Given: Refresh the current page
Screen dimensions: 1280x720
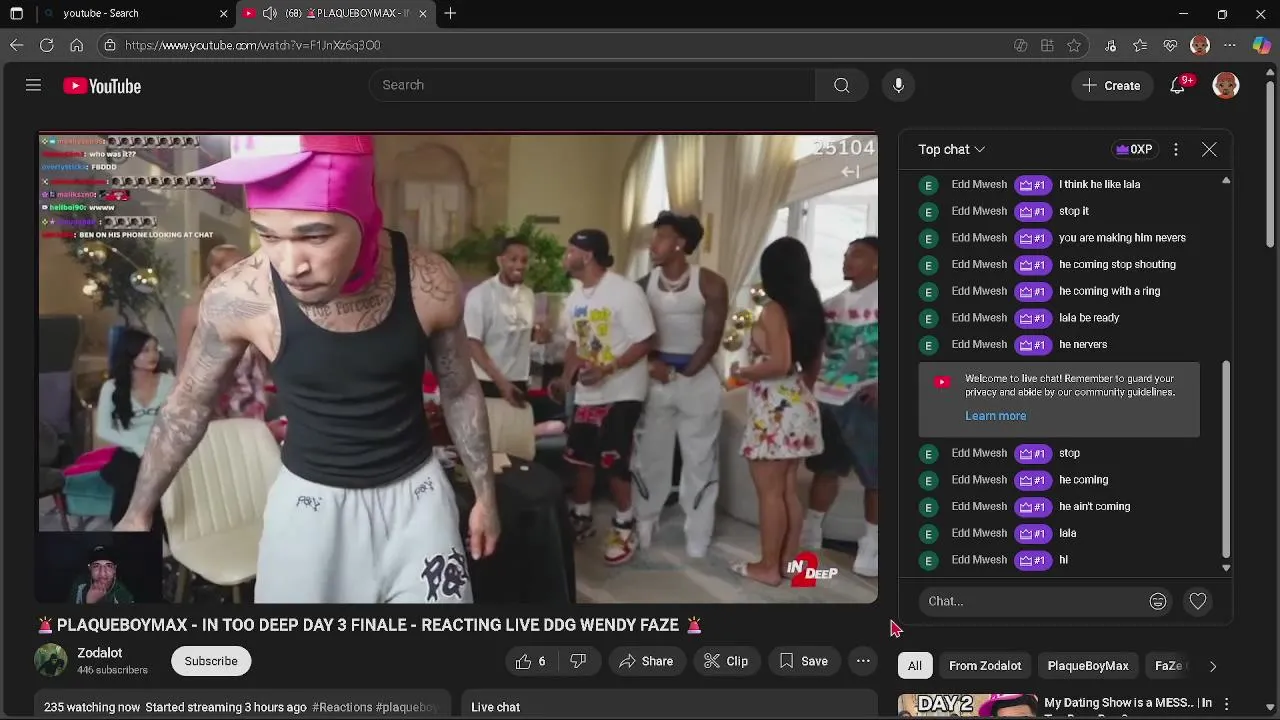Looking at the screenshot, I should 46,45.
